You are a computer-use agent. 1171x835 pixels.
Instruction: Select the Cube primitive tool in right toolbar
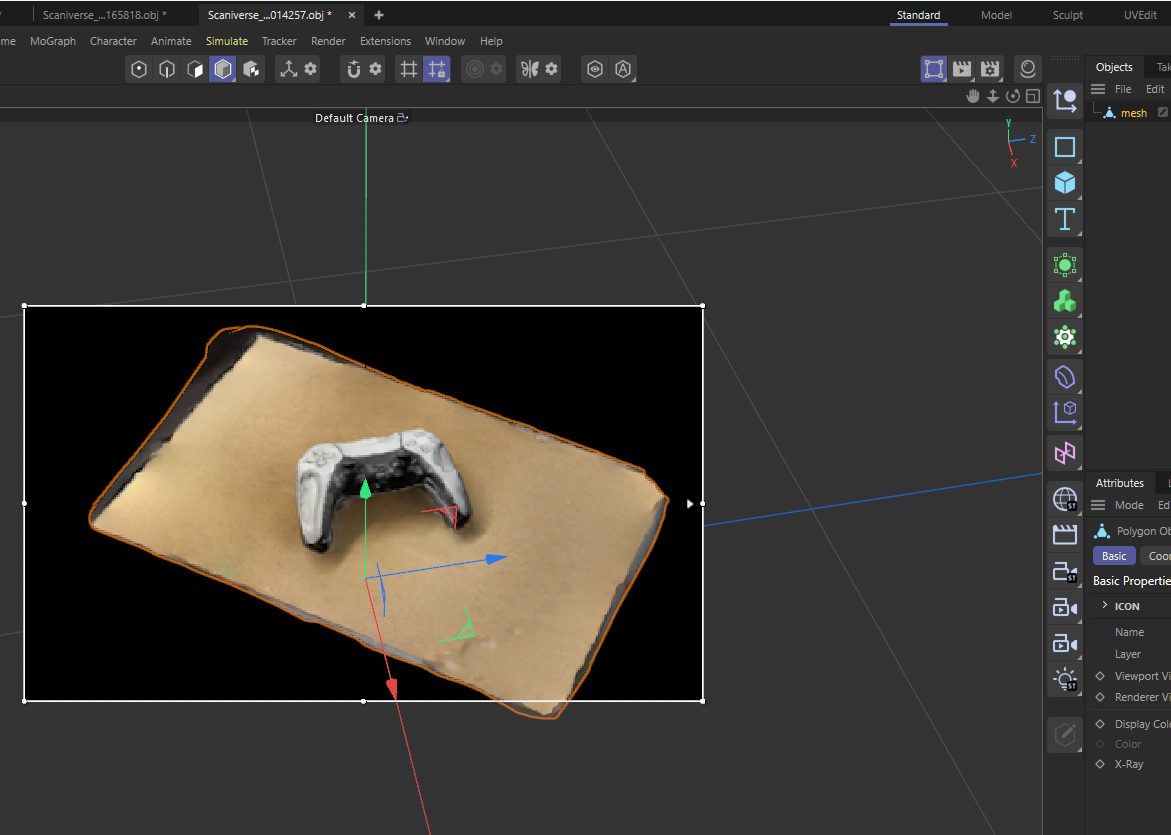click(1064, 182)
